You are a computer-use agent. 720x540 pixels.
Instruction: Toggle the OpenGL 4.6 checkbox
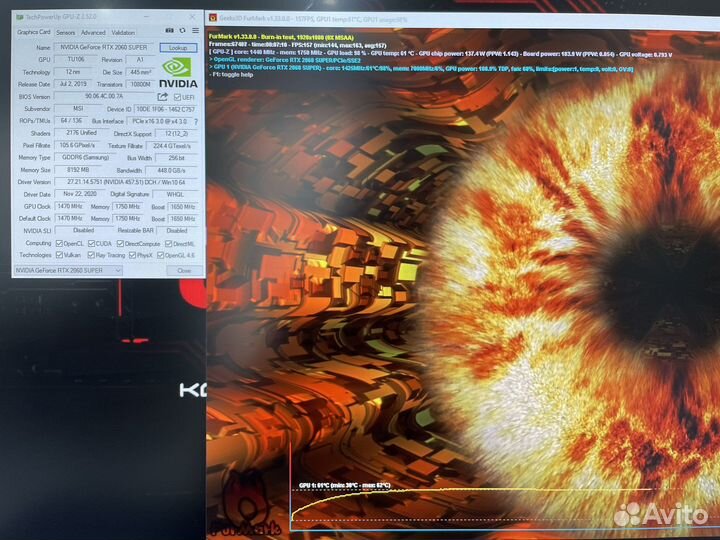pyautogui.click(x=160, y=255)
